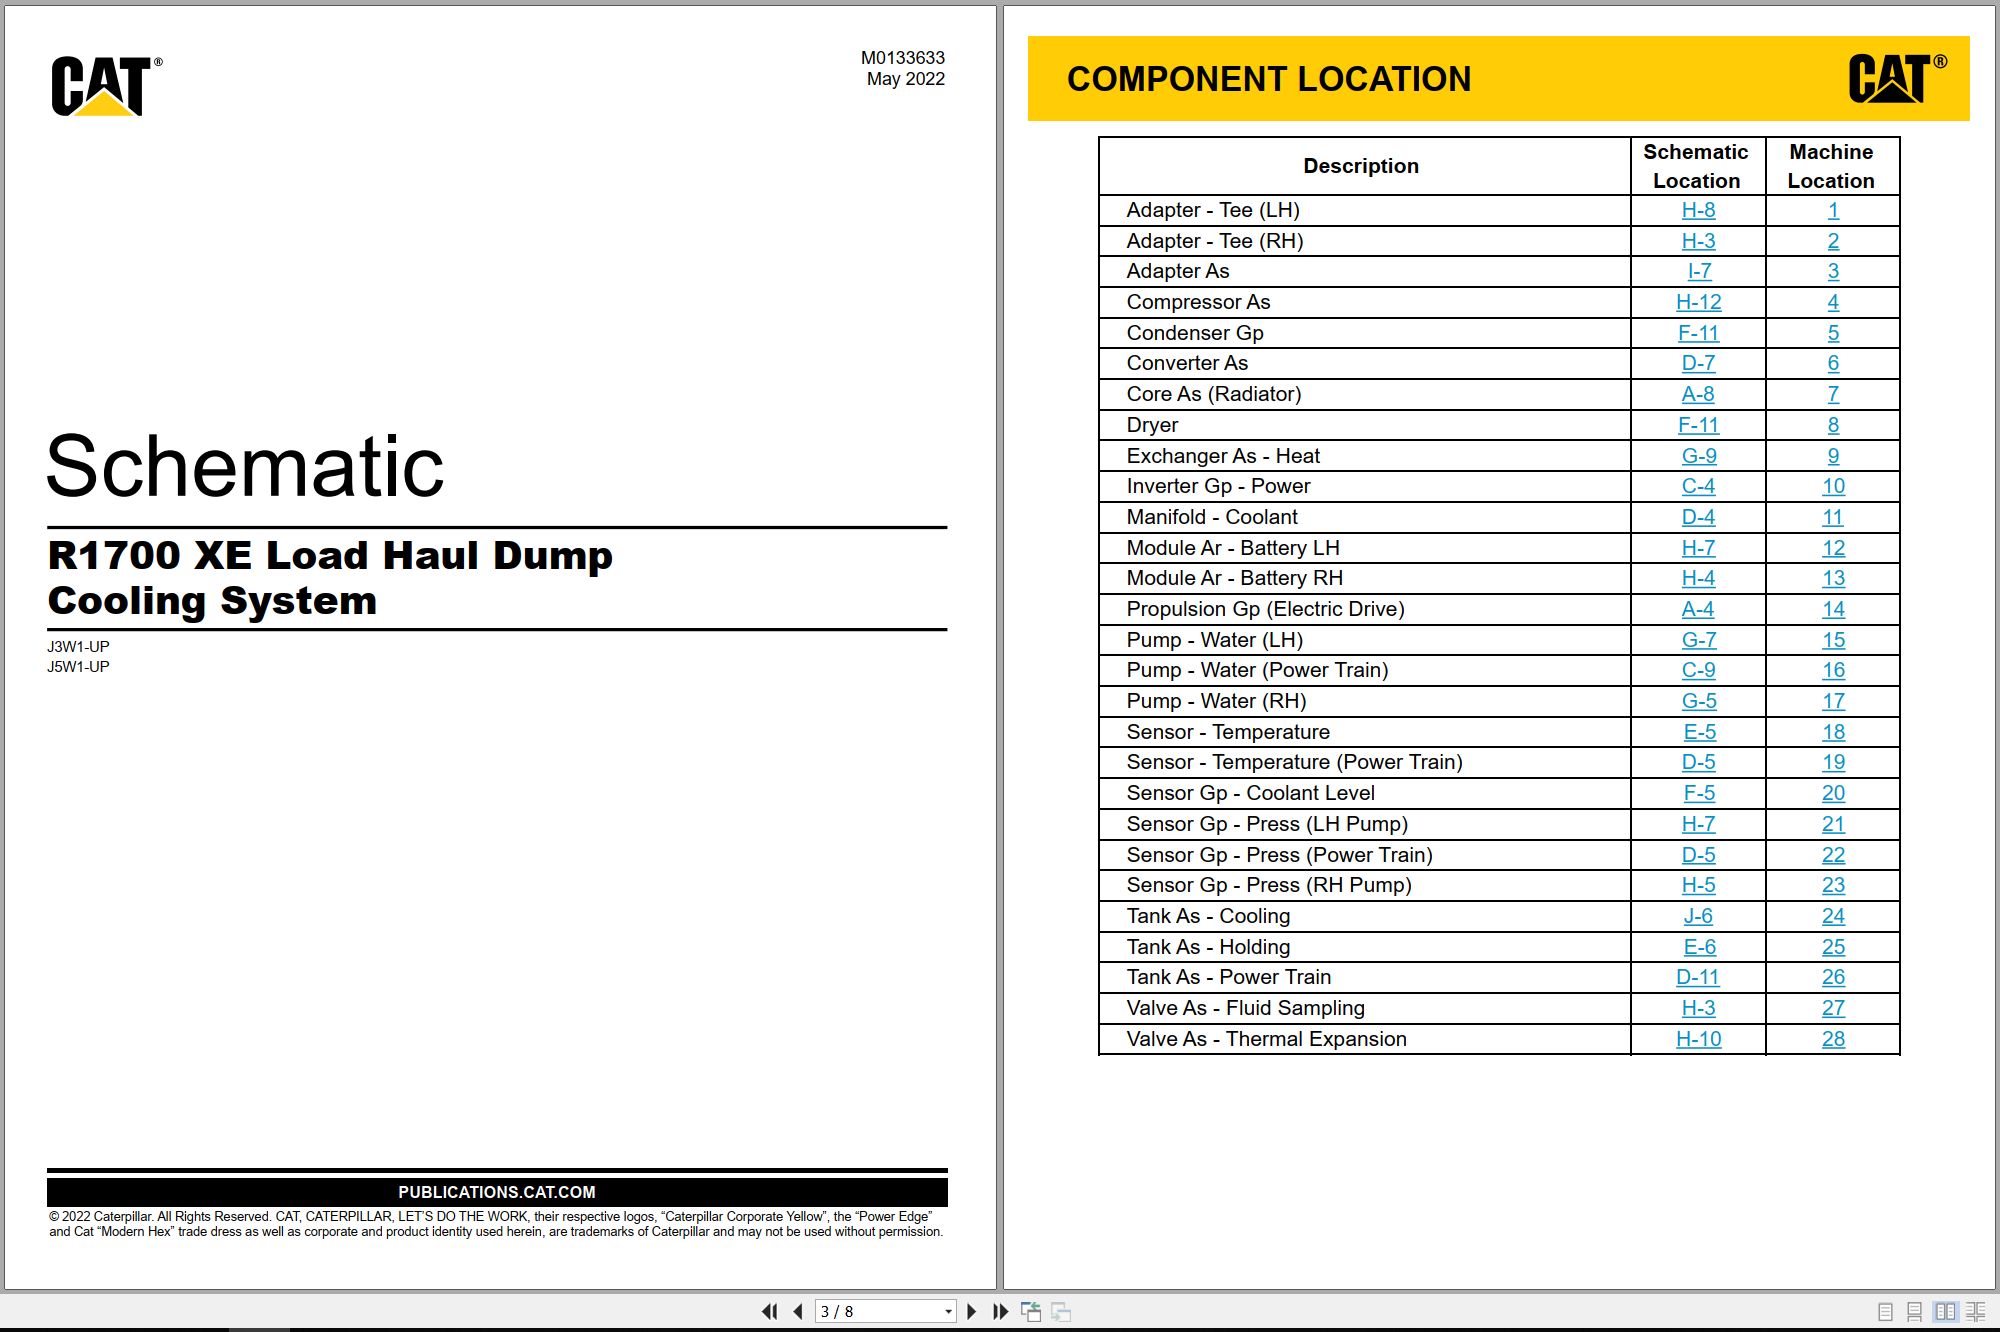The image size is (2000, 1332).
Task: Open machine location 1 for Adapter Tee (LH)
Action: click(x=1833, y=210)
